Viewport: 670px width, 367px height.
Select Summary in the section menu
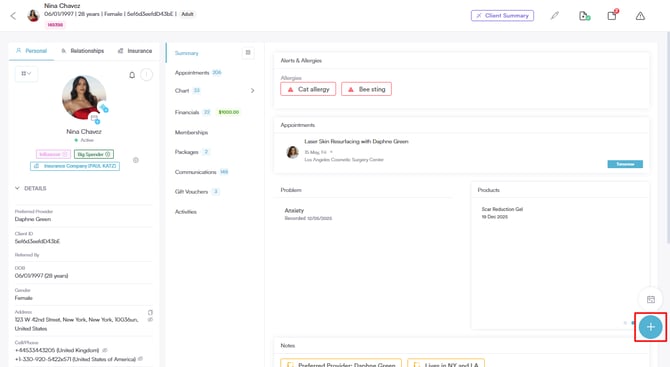pyautogui.click(x=187, y=53)
